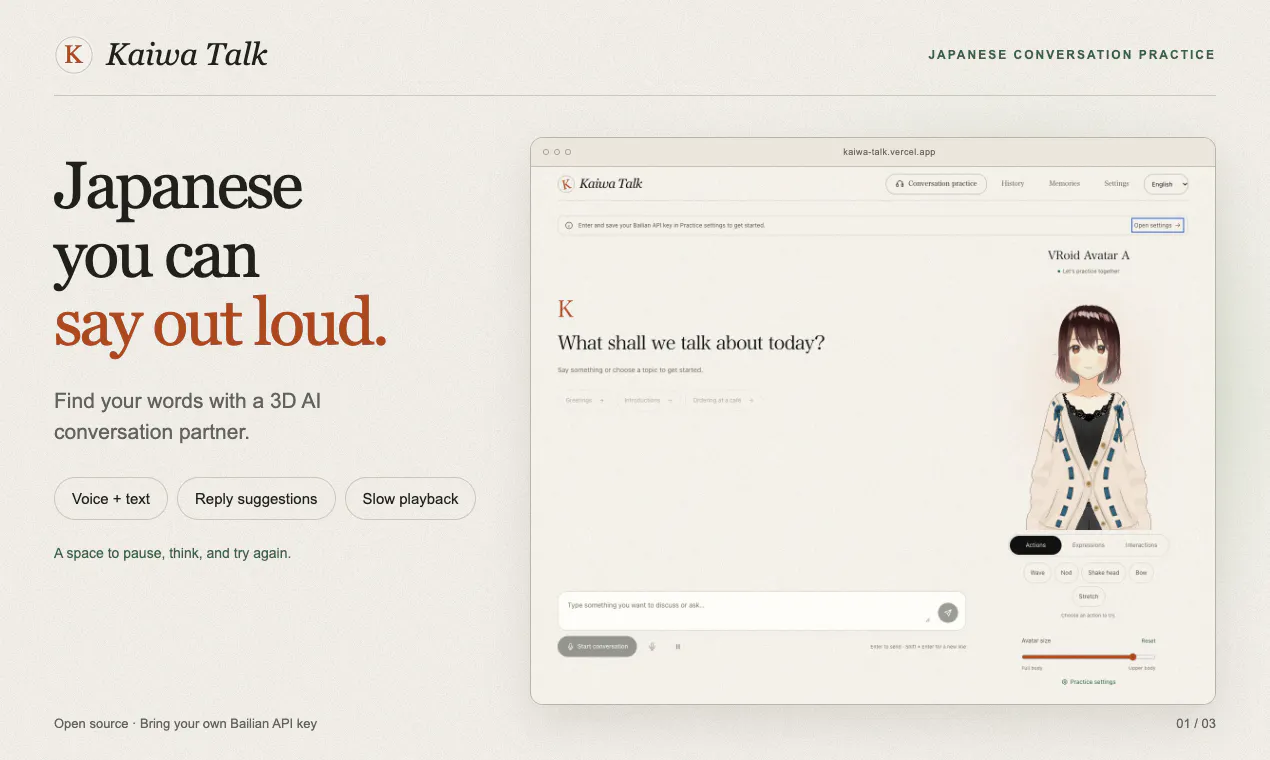This screenshot has height=760, width=1270.
Task: Click the large orange K above the greeting
Action: (566, 309)
